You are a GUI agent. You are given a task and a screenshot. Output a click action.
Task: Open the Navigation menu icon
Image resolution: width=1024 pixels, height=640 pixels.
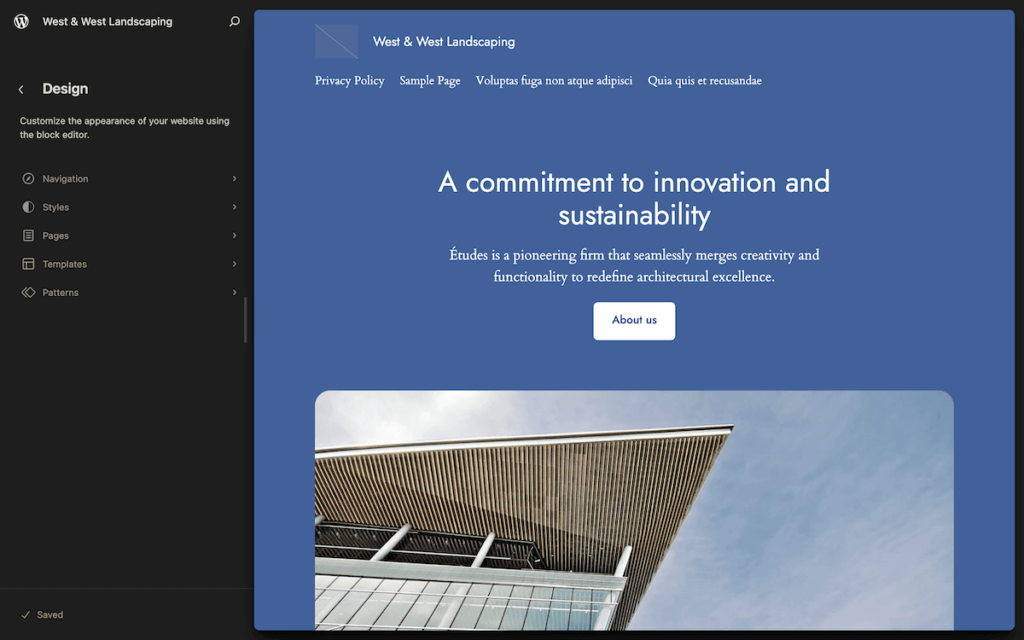27,178
